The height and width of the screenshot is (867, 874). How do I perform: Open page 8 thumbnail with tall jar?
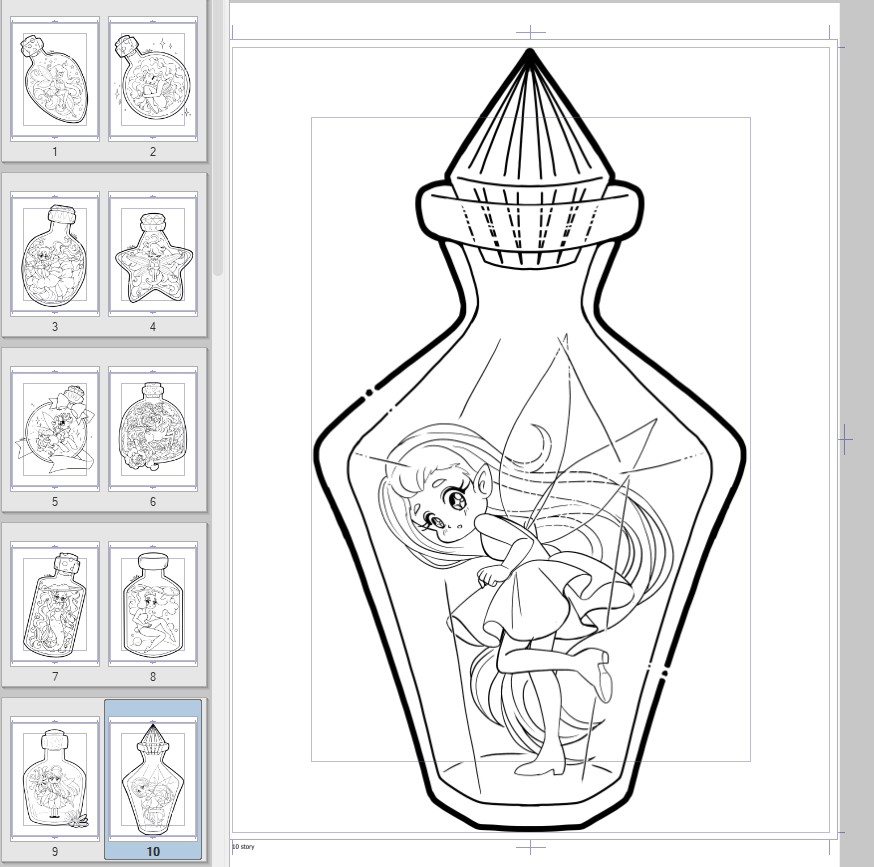[x=152, y=605]
